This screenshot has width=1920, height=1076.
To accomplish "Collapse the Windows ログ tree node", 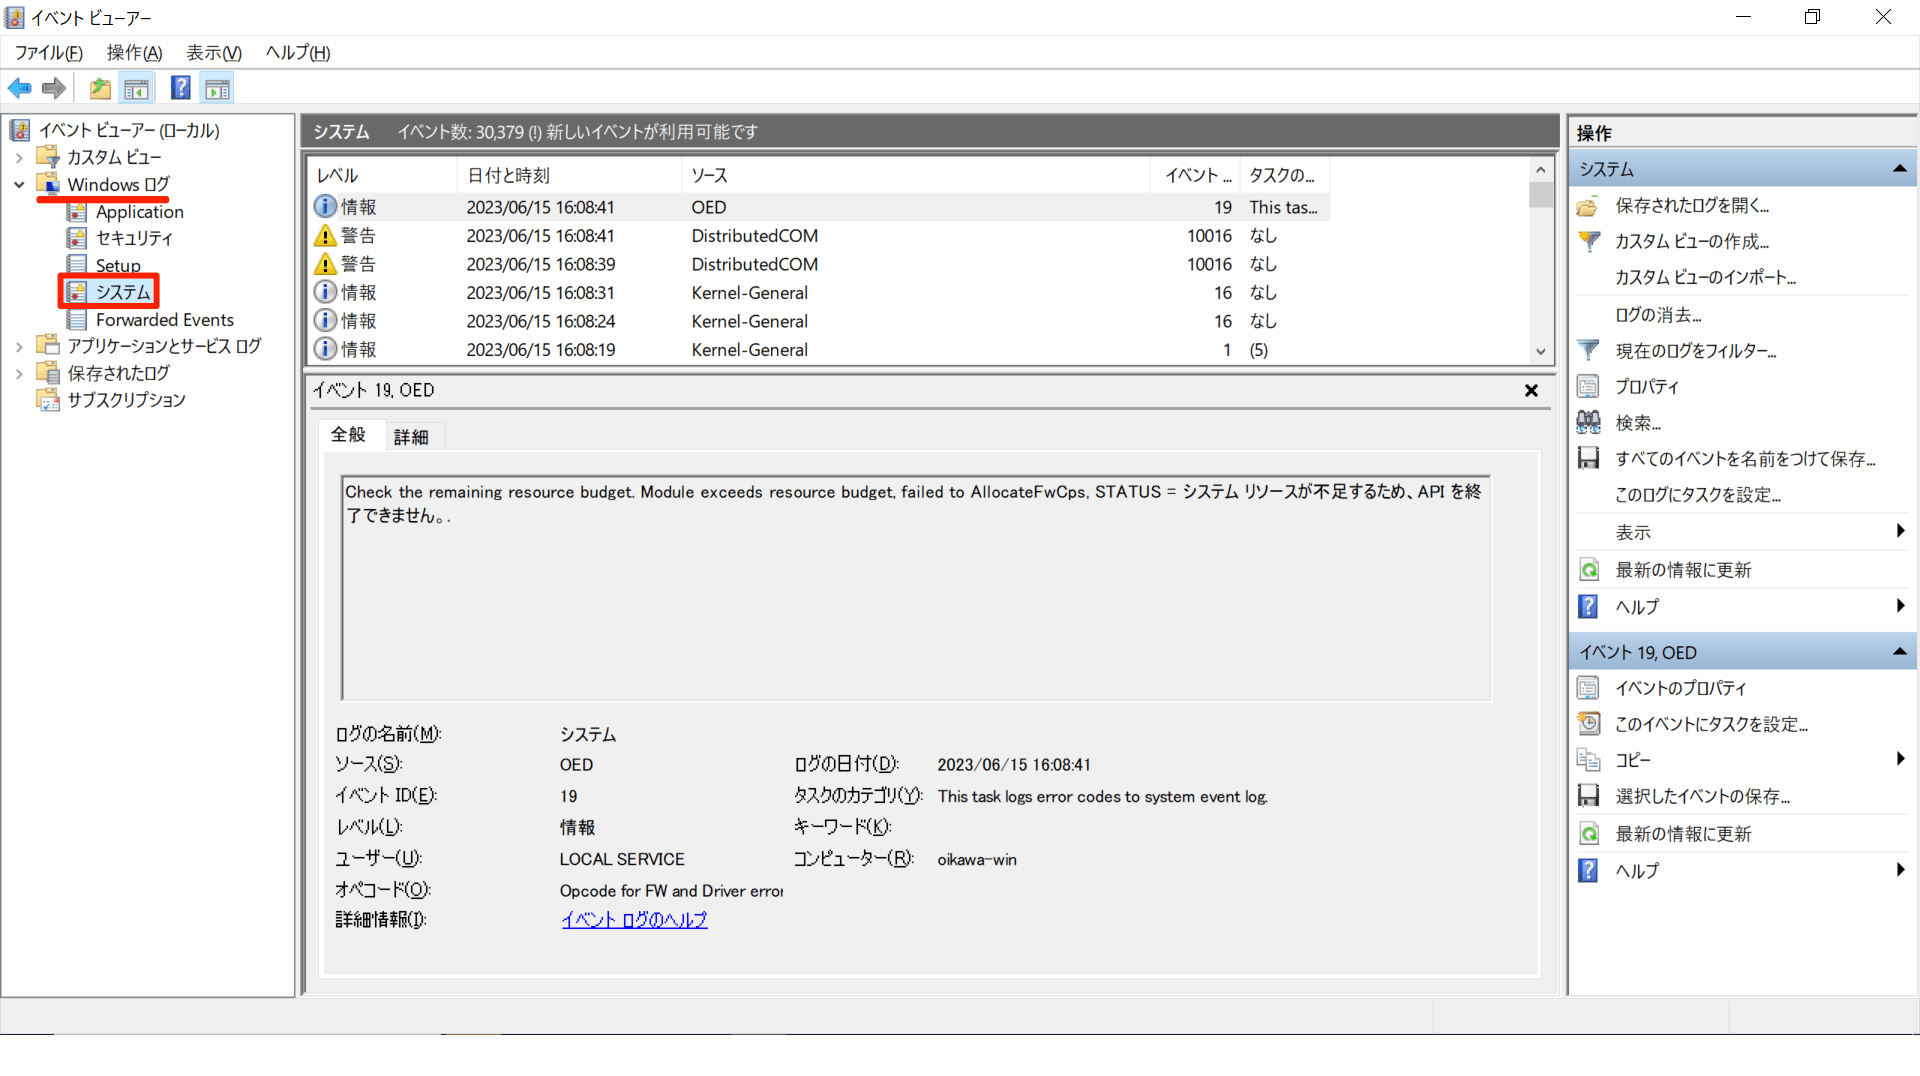I will pyautogui.click(x=19, y=185).
